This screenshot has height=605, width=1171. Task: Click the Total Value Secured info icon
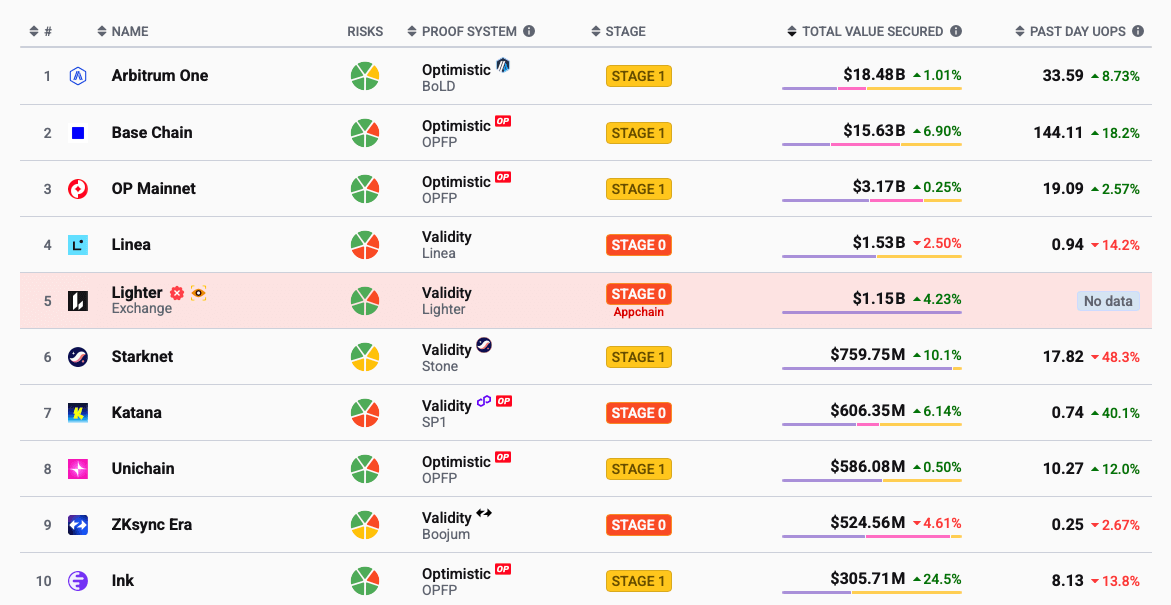(956, 31)
